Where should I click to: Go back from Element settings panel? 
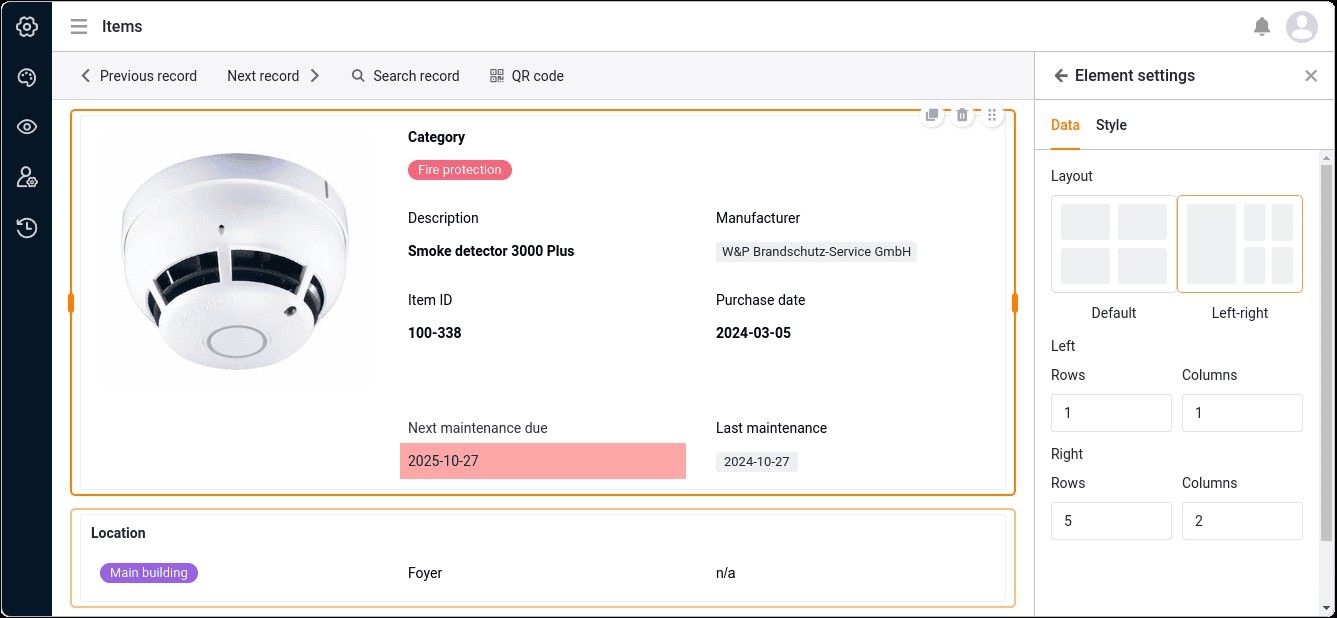[1061, 76]
